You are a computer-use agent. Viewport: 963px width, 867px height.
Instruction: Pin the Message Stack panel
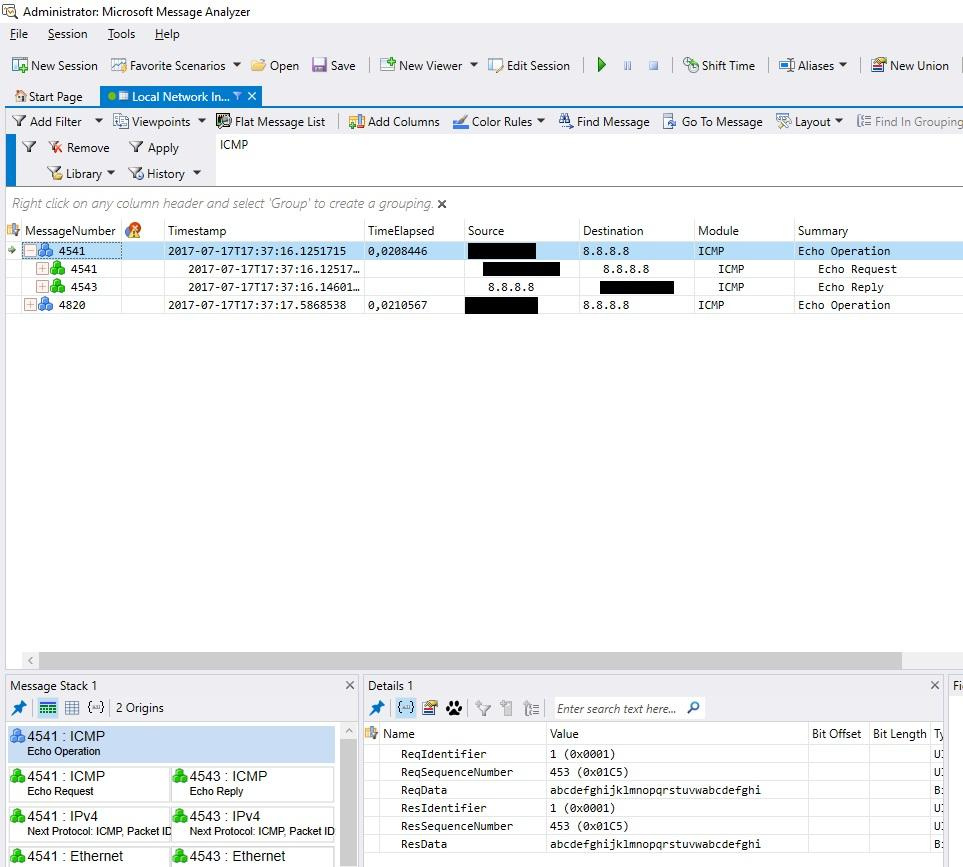click(19, 708)
